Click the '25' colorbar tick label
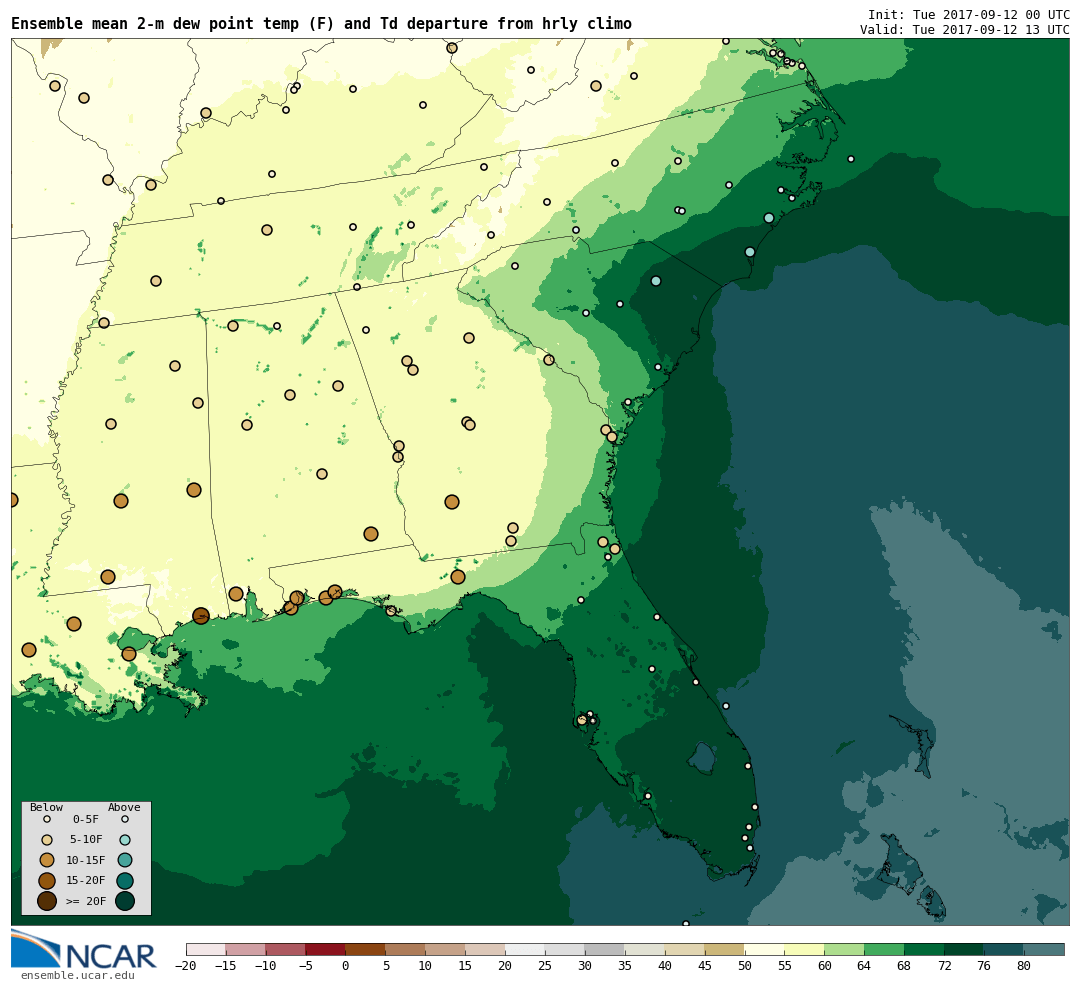 (546, 966)
